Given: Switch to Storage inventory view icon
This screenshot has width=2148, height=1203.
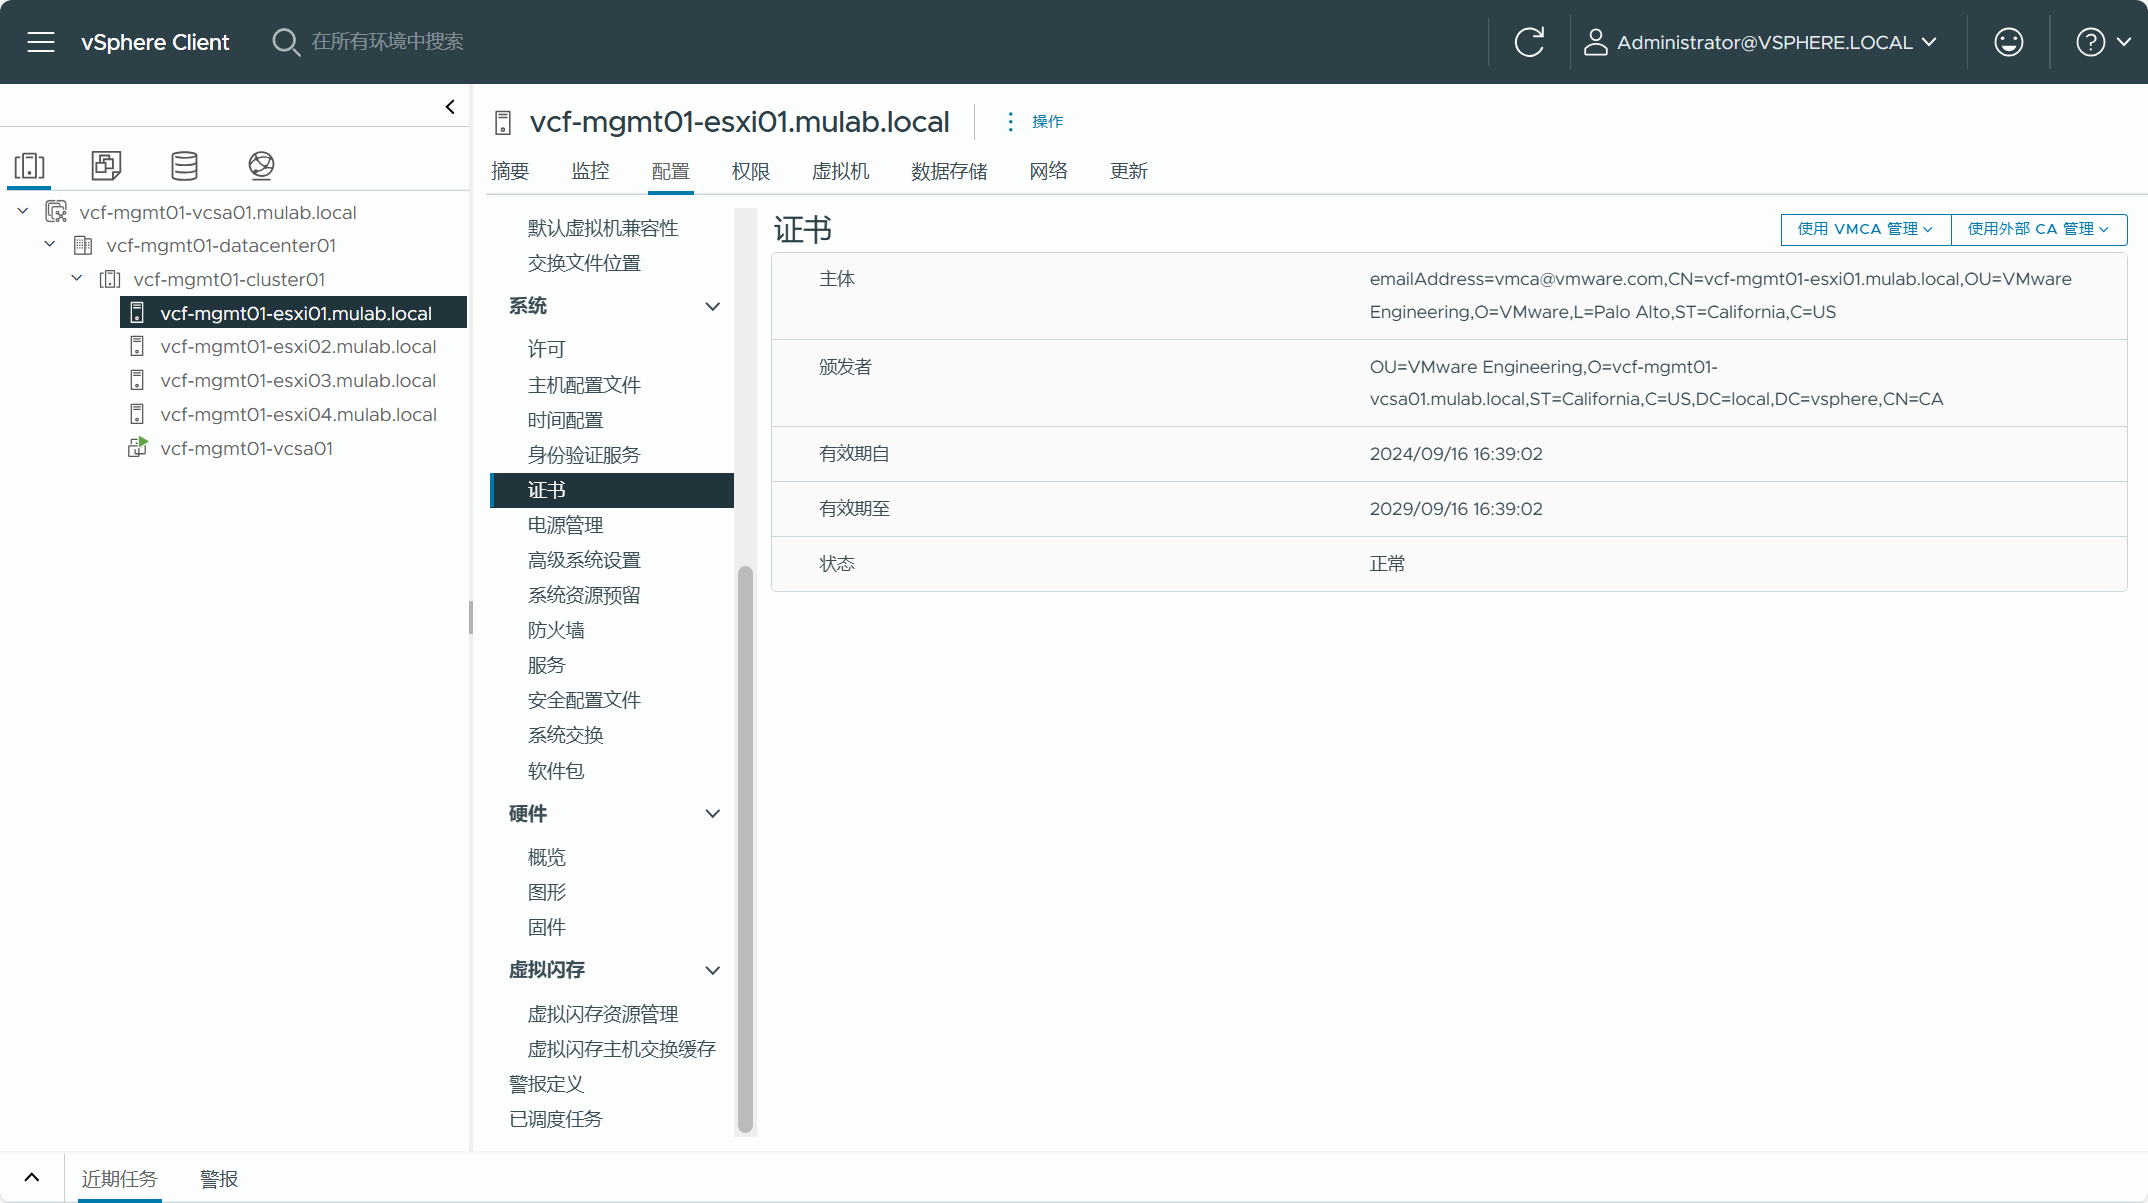Looking at the screenshot, I should pos(184,165).
